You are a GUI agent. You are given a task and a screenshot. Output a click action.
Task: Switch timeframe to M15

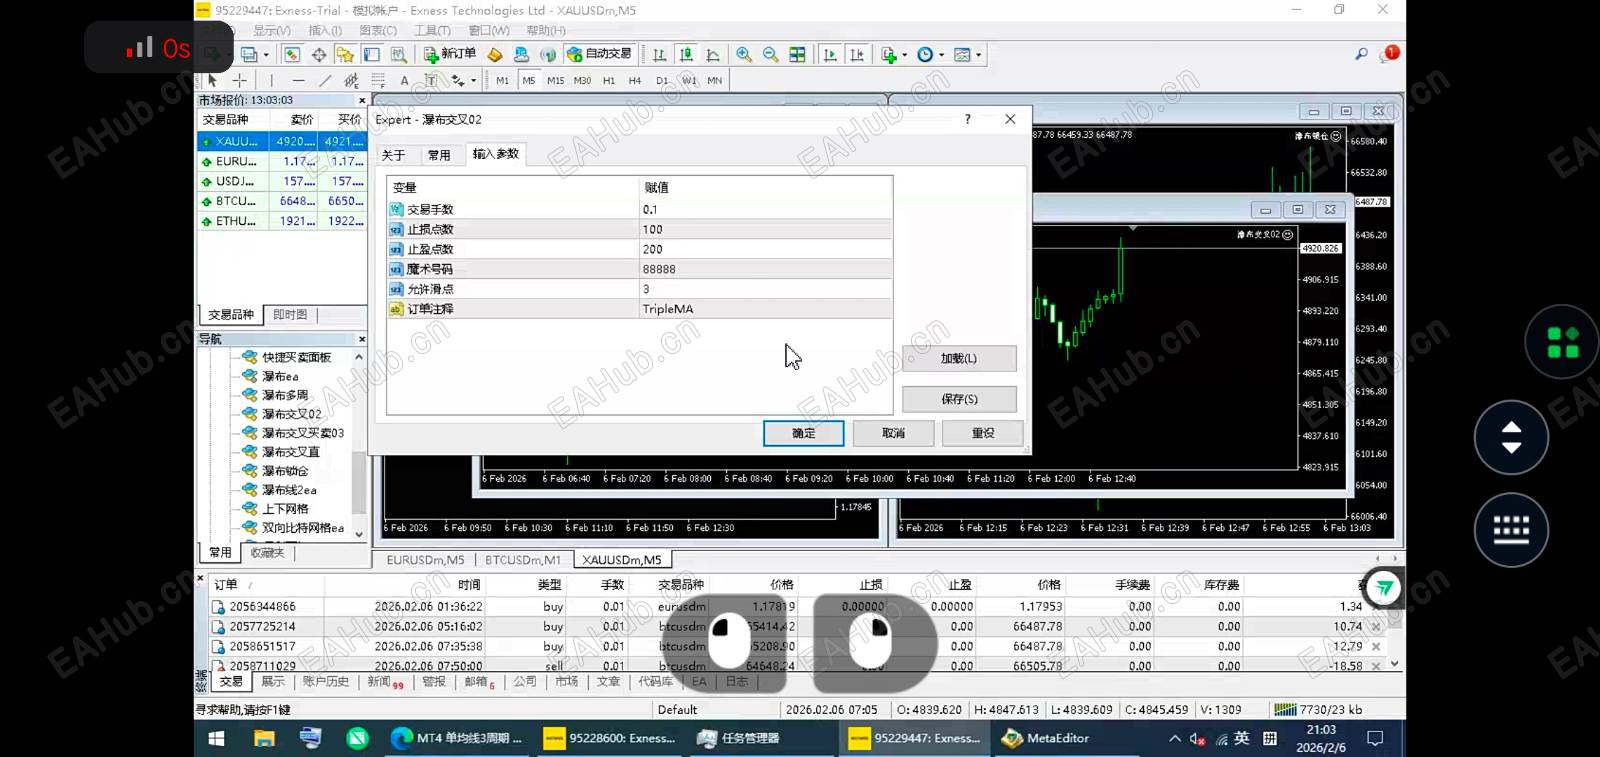[x=555, y=80]
